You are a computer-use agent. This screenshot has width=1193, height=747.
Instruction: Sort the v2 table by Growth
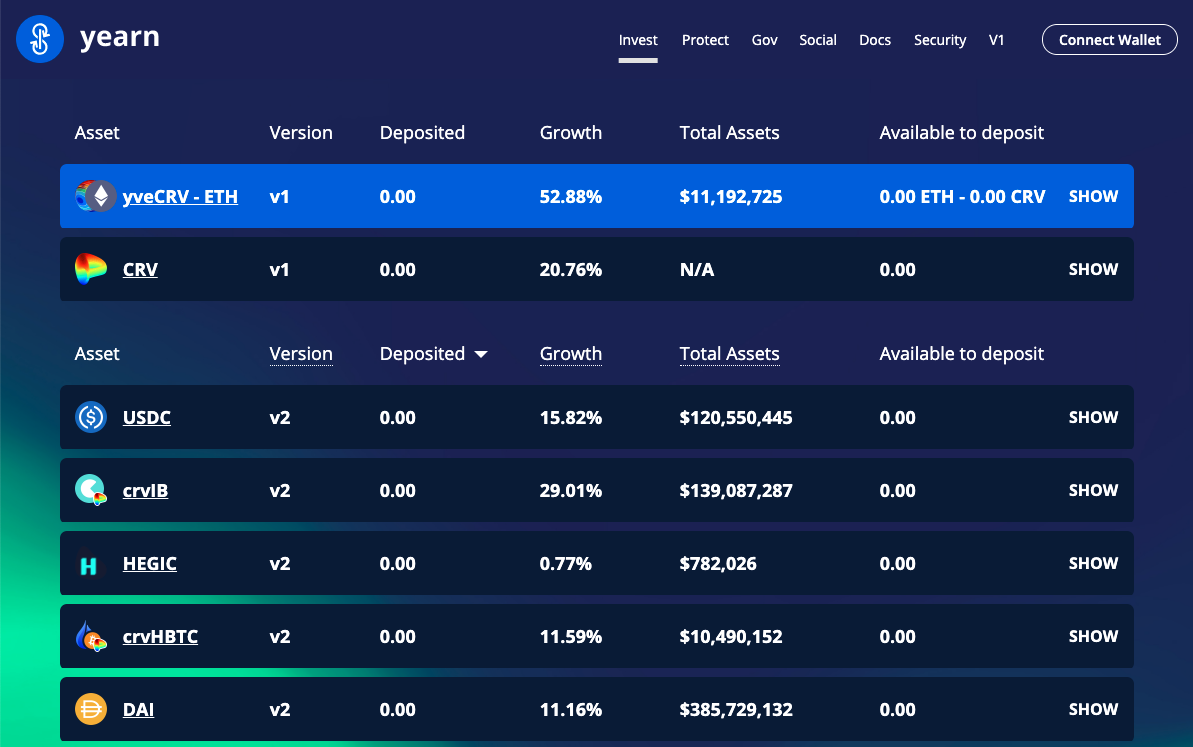click(570, 354)
